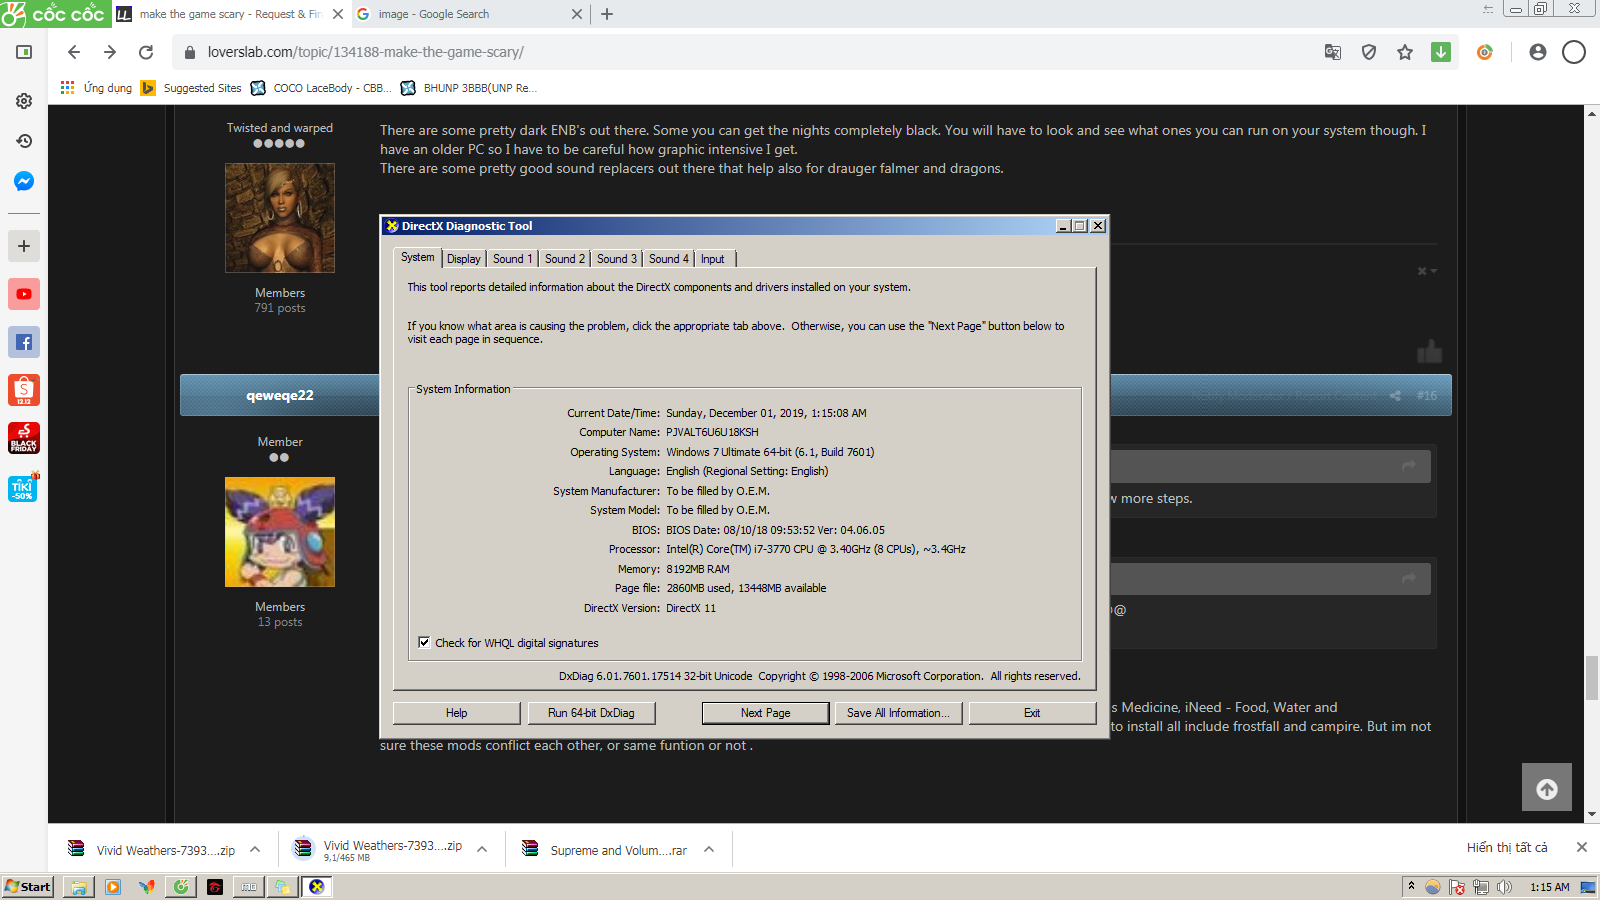This screenshot has width=1600, height=900.
Task: Click the Next Page button
Action: (x=765, y=713)
